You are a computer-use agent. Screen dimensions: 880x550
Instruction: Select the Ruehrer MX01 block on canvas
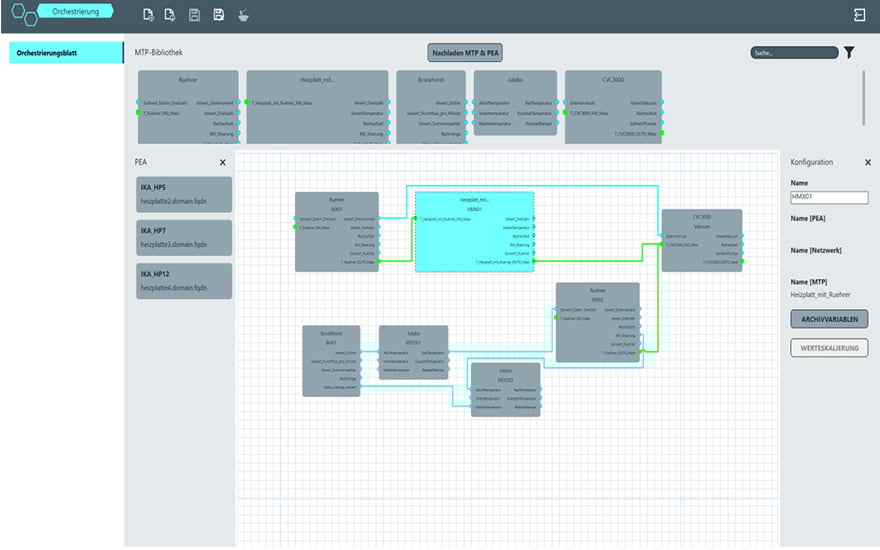pyautogui.click(x=337, y=232)
